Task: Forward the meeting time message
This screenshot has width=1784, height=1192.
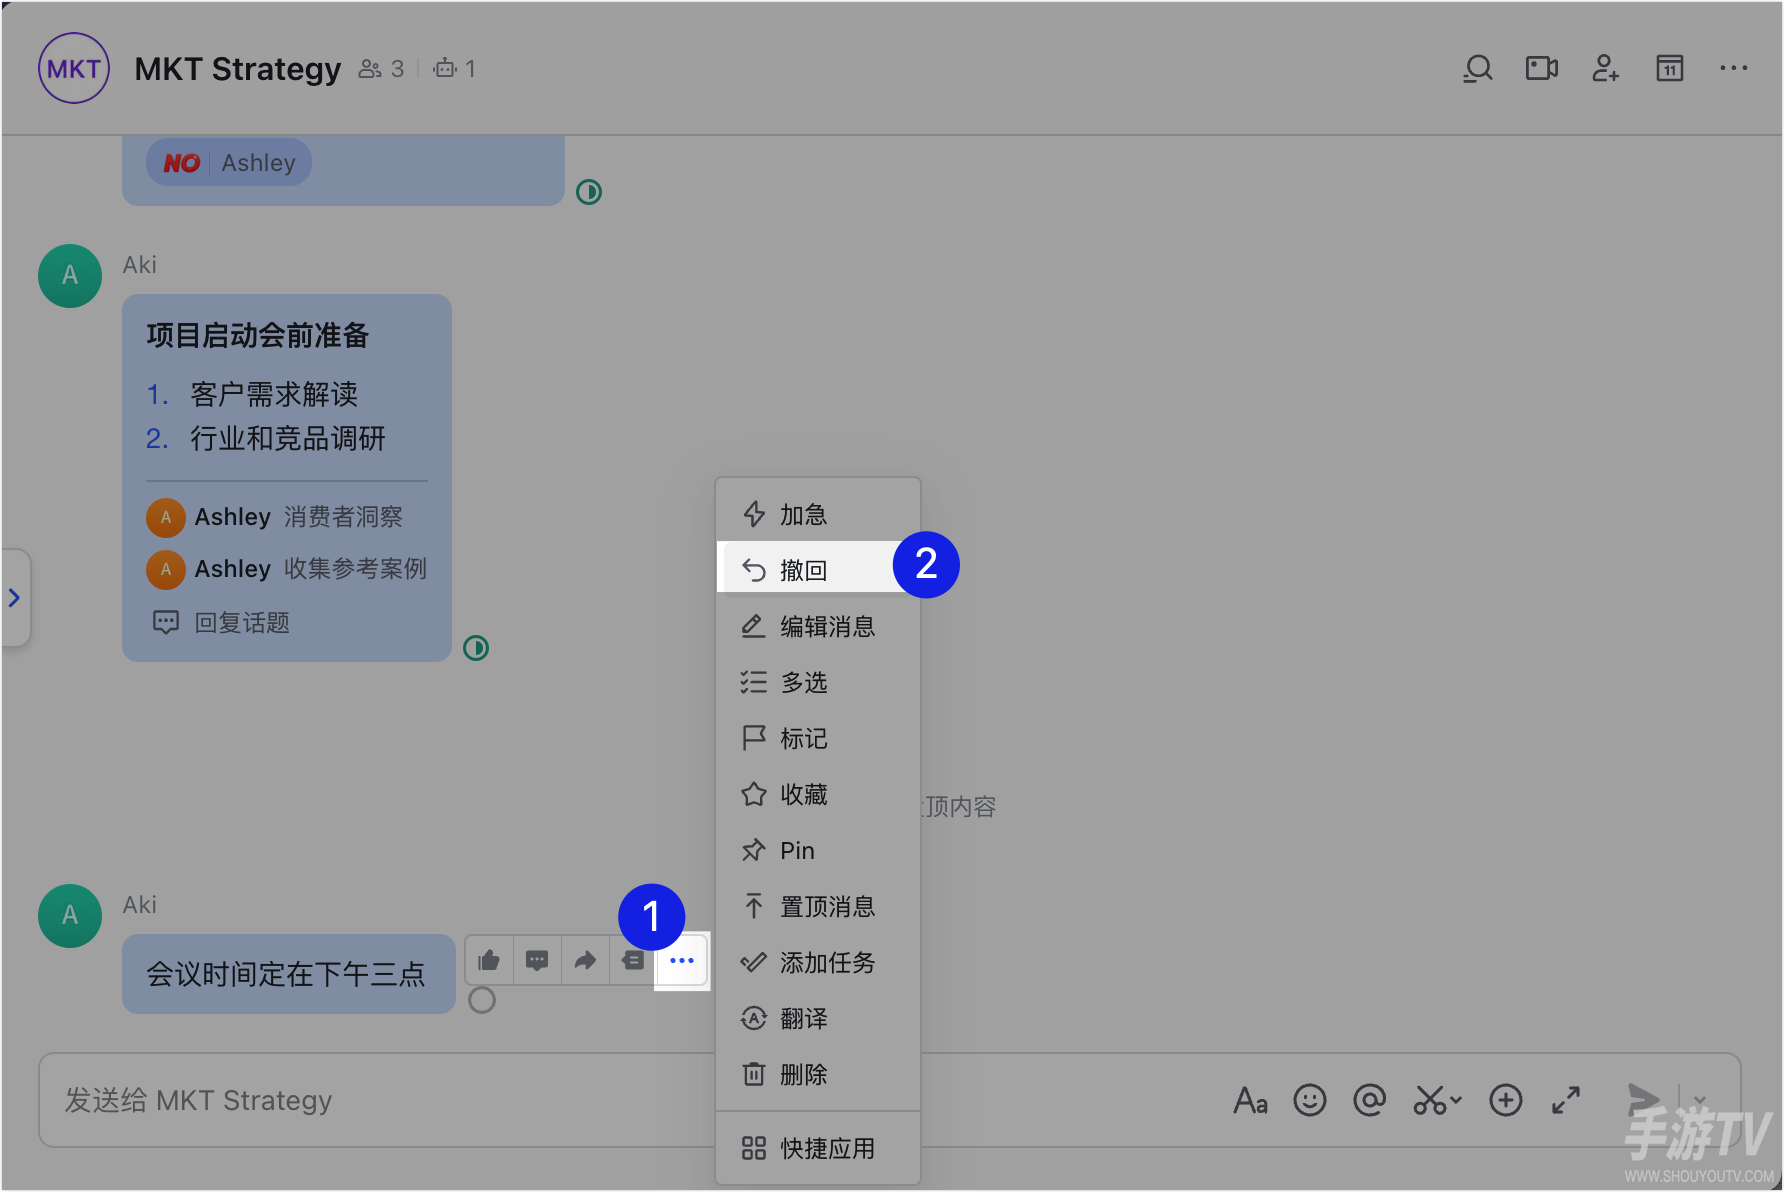Action: (585, 961)
